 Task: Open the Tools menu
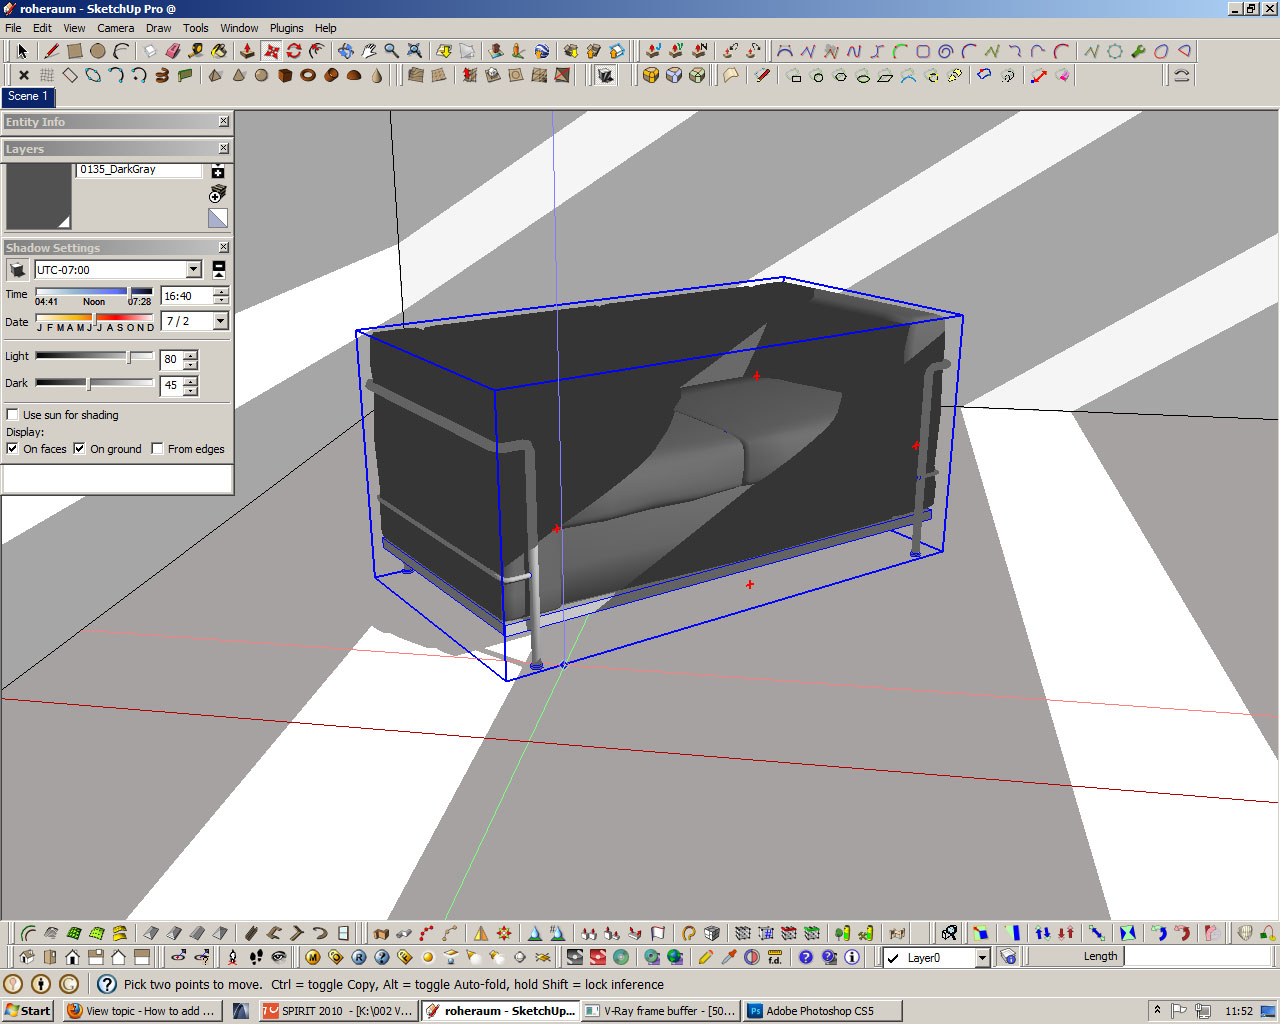196,28
